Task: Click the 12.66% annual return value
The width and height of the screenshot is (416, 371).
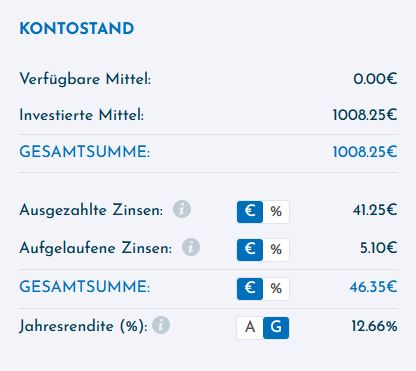Action: pyautogui.click(x=374, y=326)
